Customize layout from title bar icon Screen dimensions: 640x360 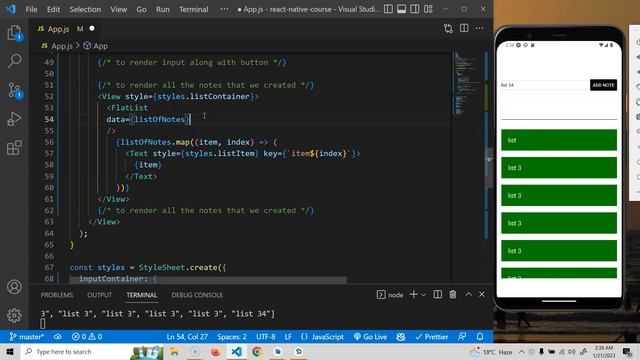click(x=428, y=9)
